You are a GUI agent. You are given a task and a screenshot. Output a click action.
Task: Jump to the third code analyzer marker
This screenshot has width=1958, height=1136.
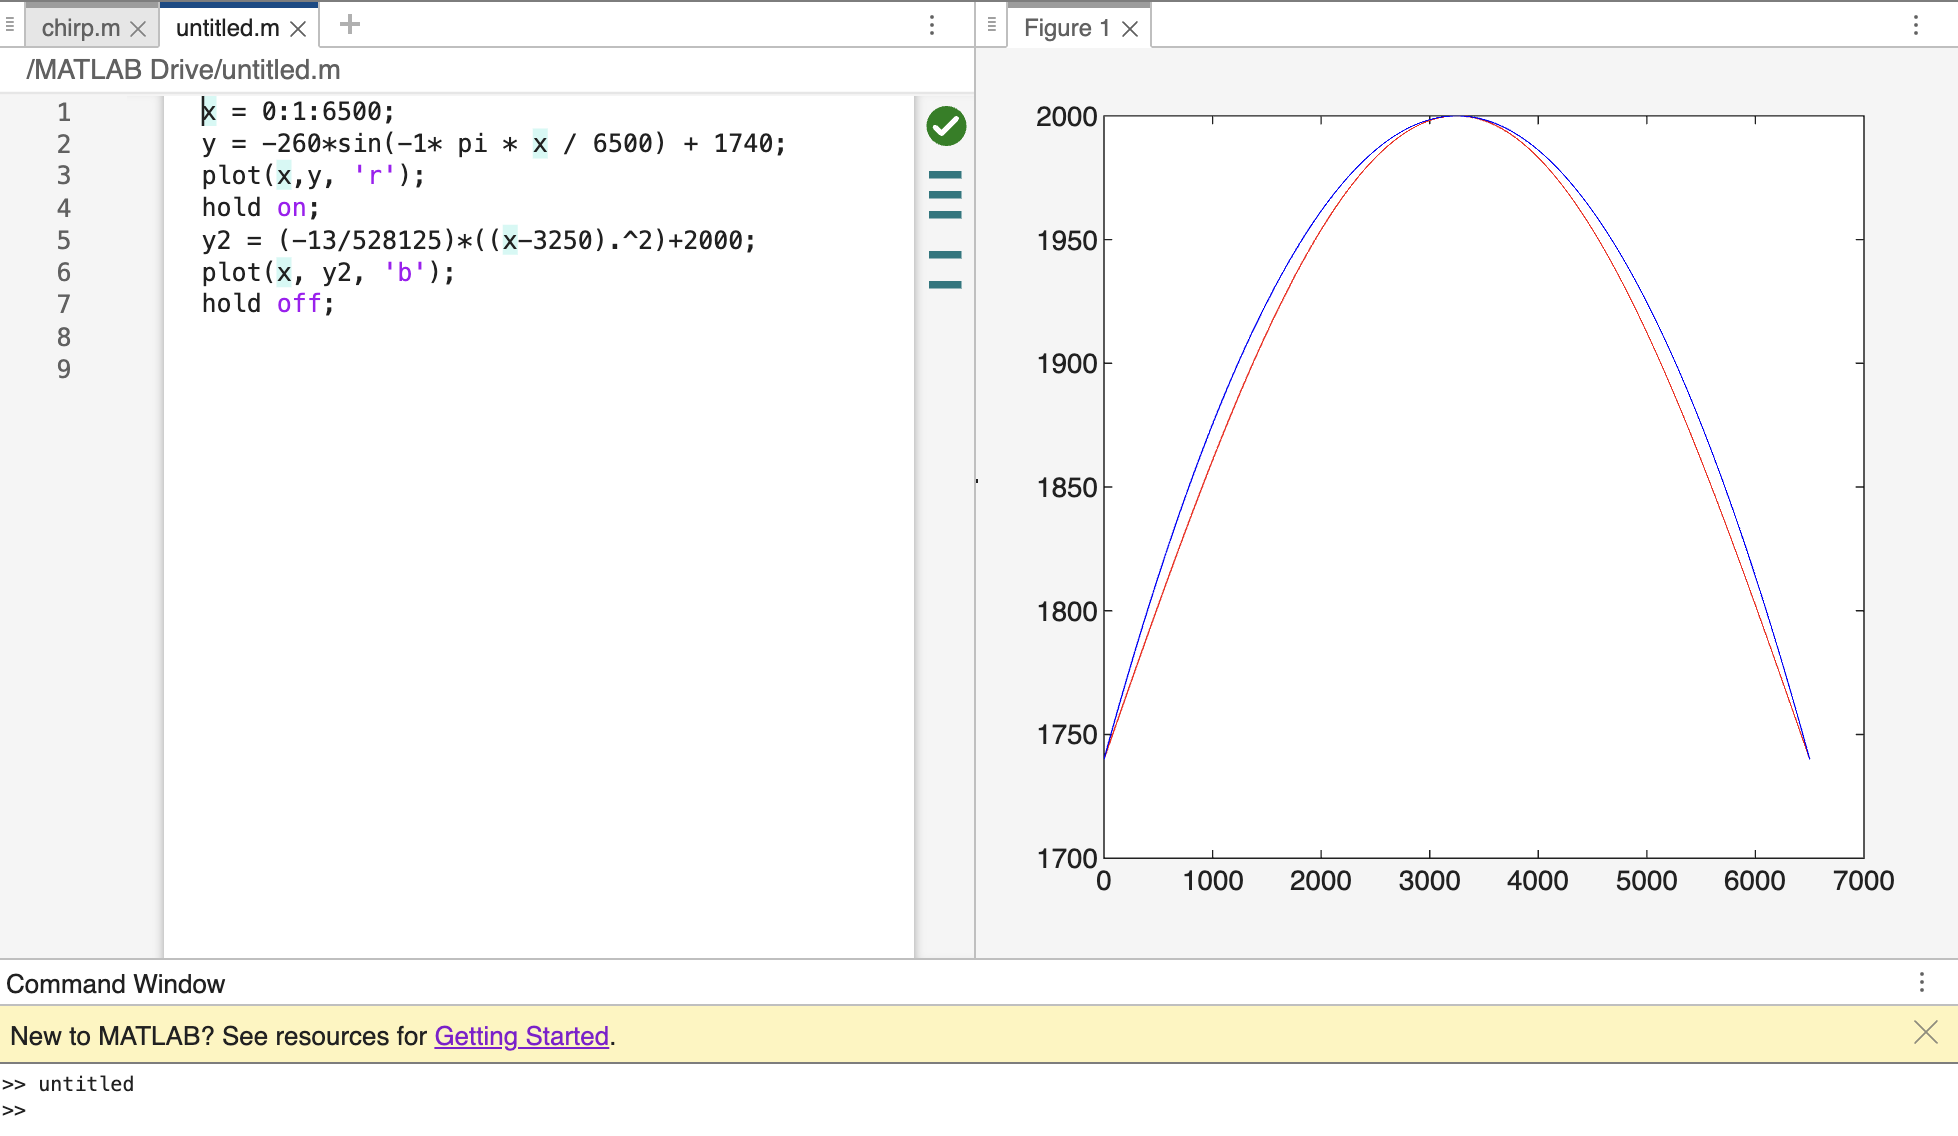(x=945, y=215)
